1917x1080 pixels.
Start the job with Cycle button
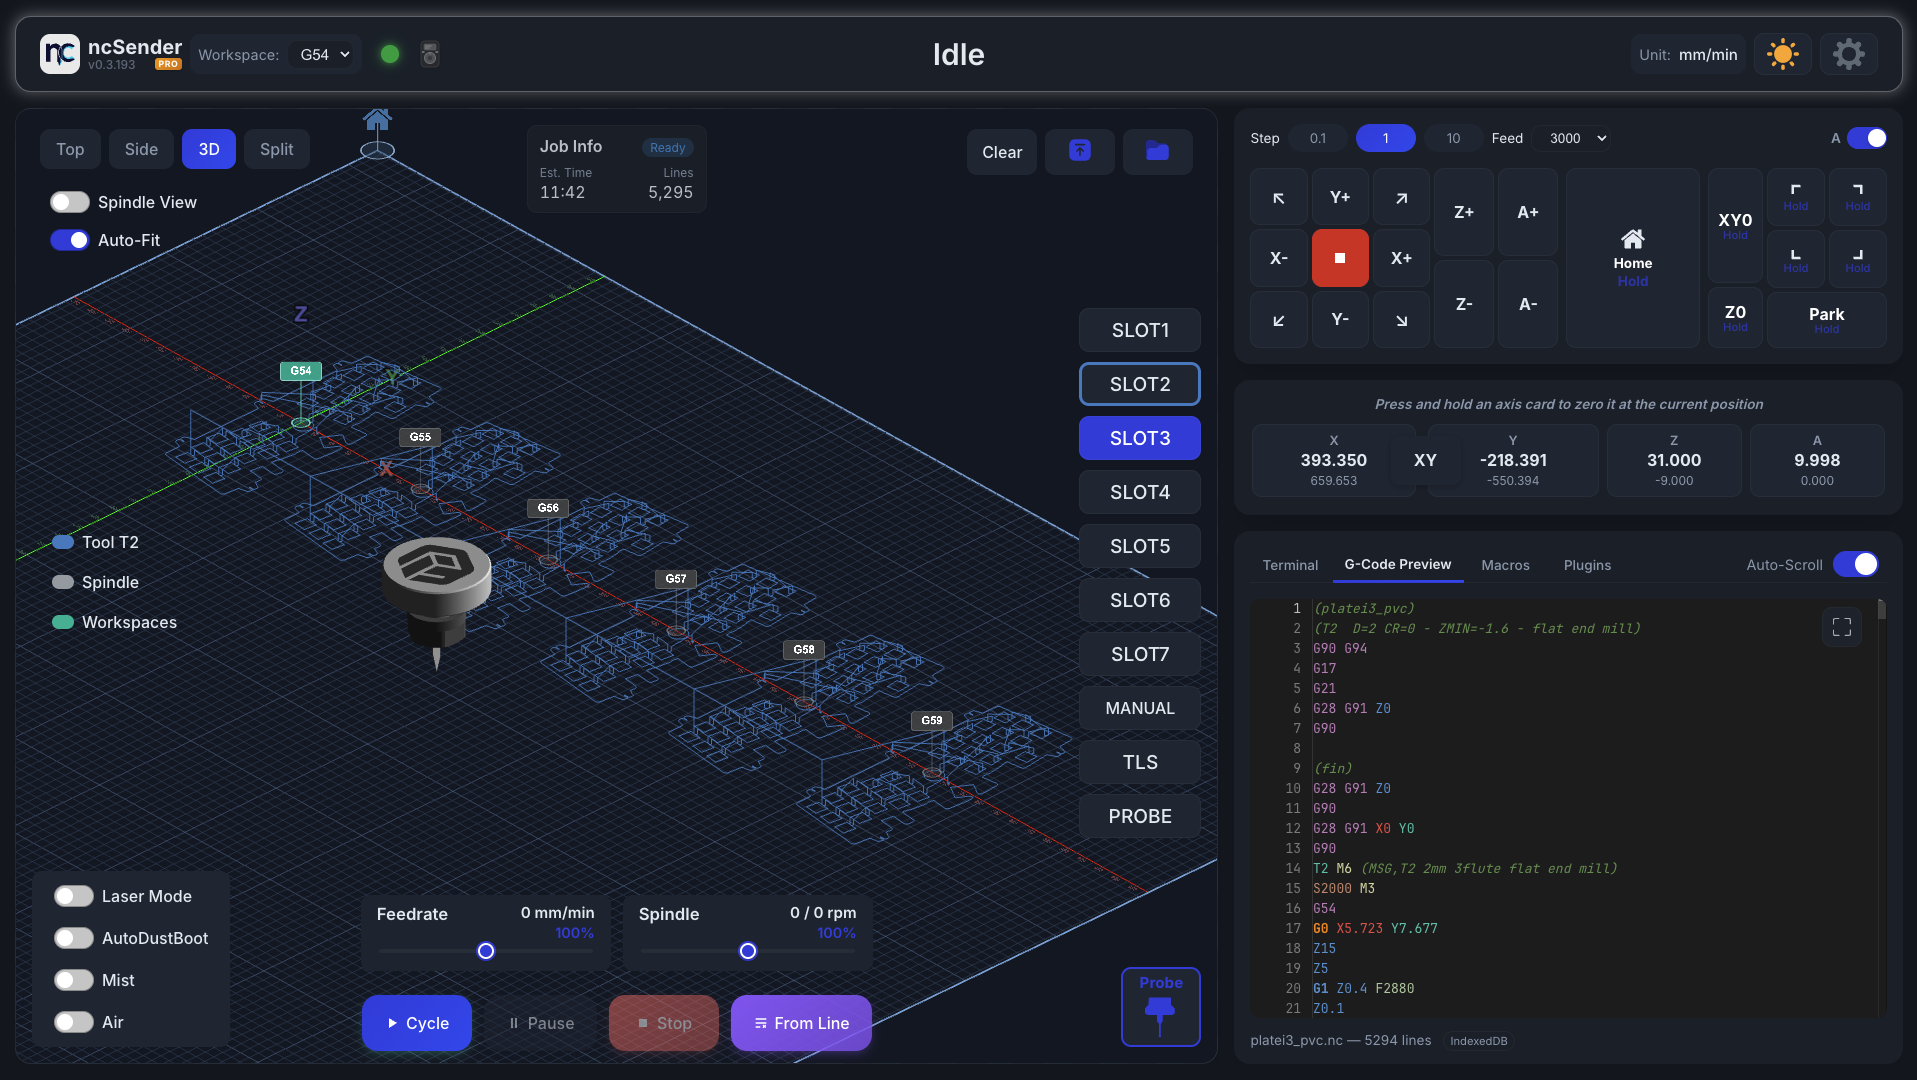tap(417, 1023)
